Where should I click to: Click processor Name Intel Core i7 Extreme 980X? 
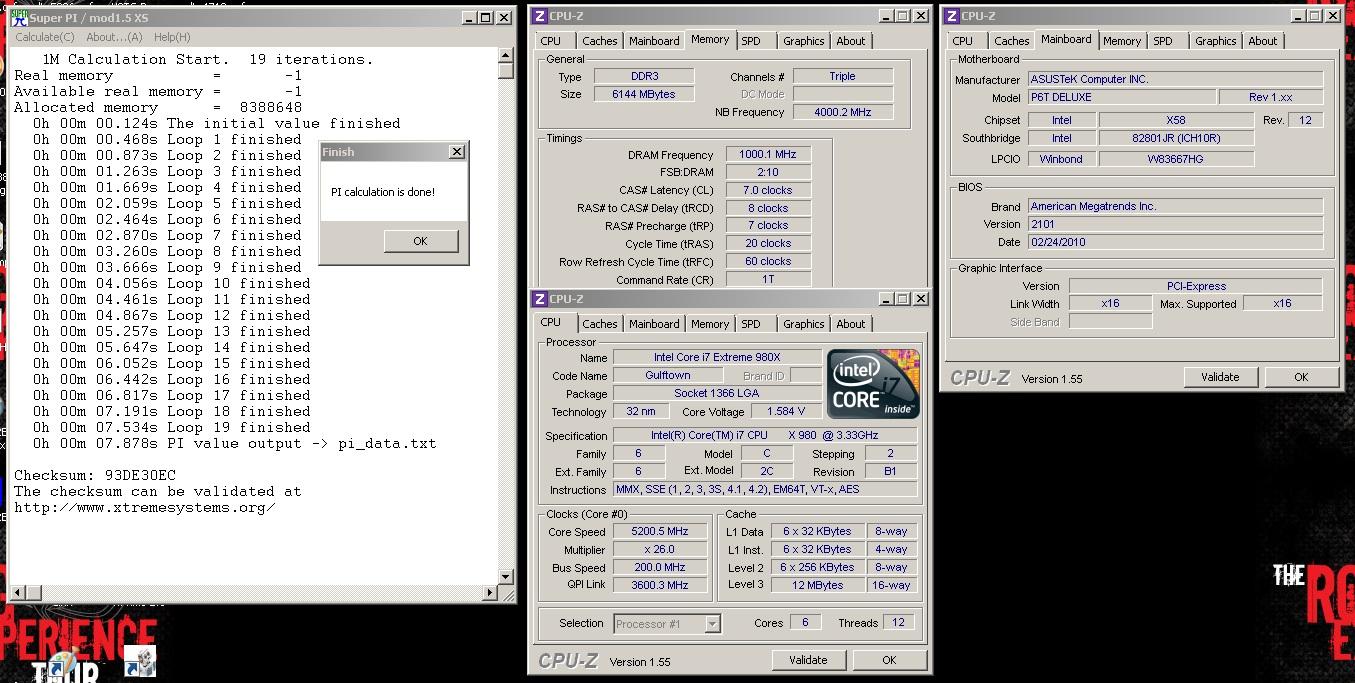pos(717,357)
